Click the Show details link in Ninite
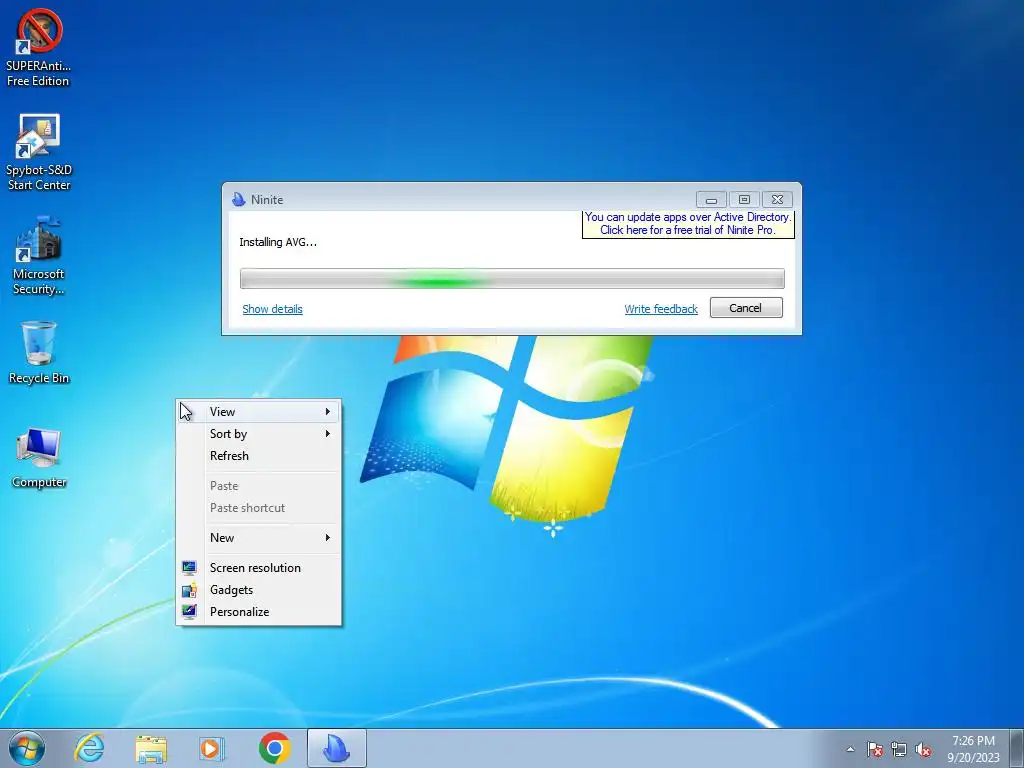This screenshot has height=768, width=1024. (272, 309)
